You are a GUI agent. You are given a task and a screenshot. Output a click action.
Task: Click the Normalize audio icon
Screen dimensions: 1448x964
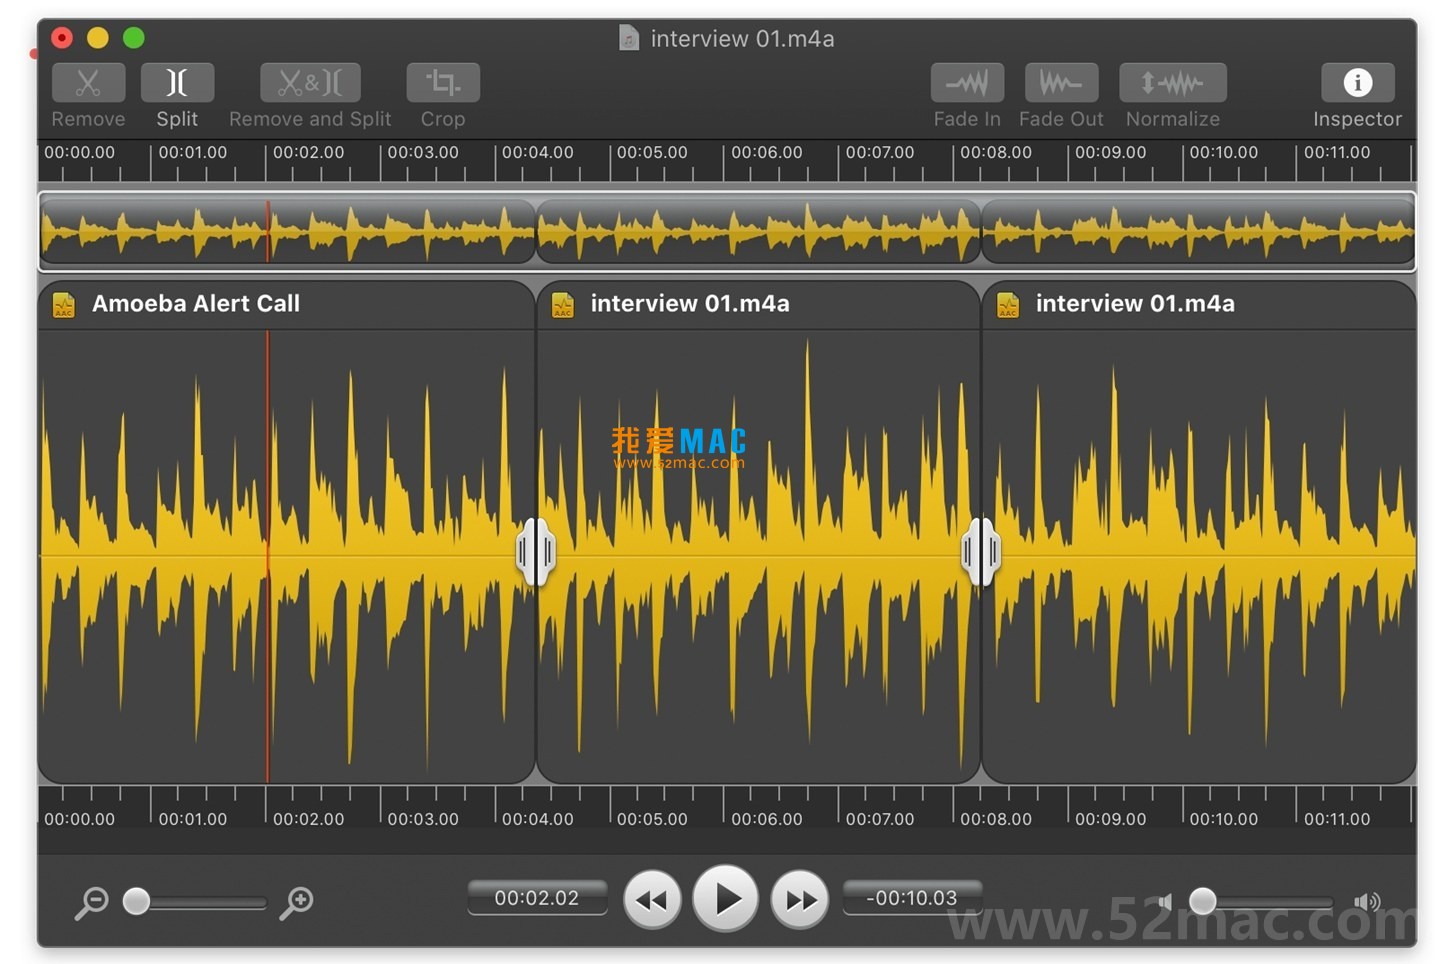tap(1172, 83)
